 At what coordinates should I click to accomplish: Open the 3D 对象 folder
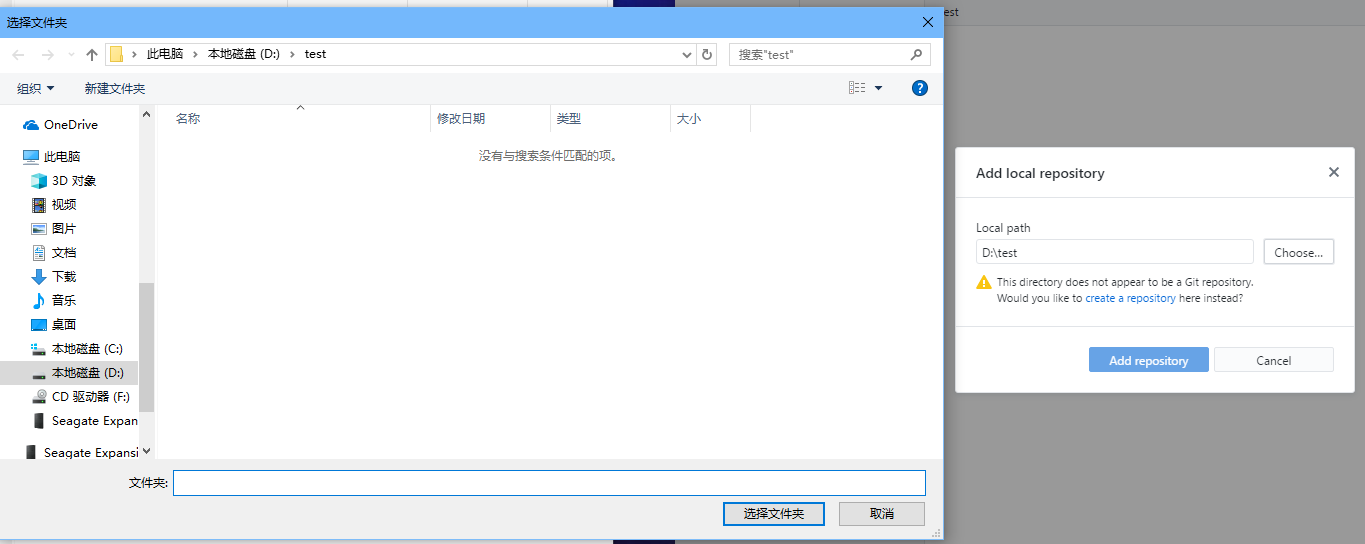(x=73, y=181)
